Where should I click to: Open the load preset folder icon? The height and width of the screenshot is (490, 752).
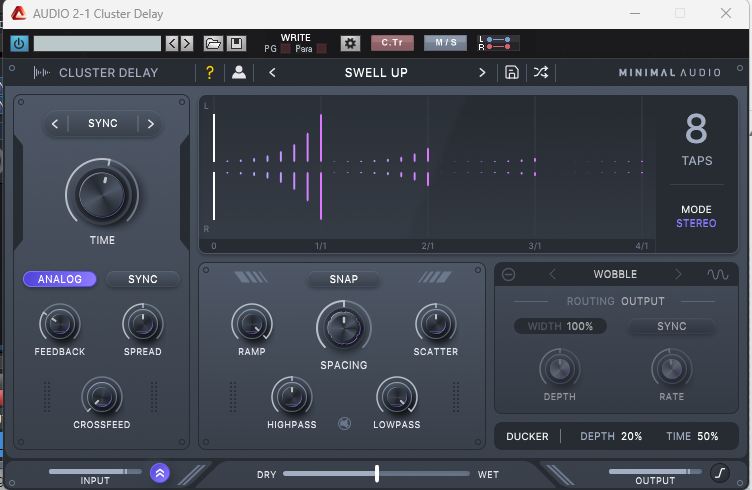(x=213, y=44)
